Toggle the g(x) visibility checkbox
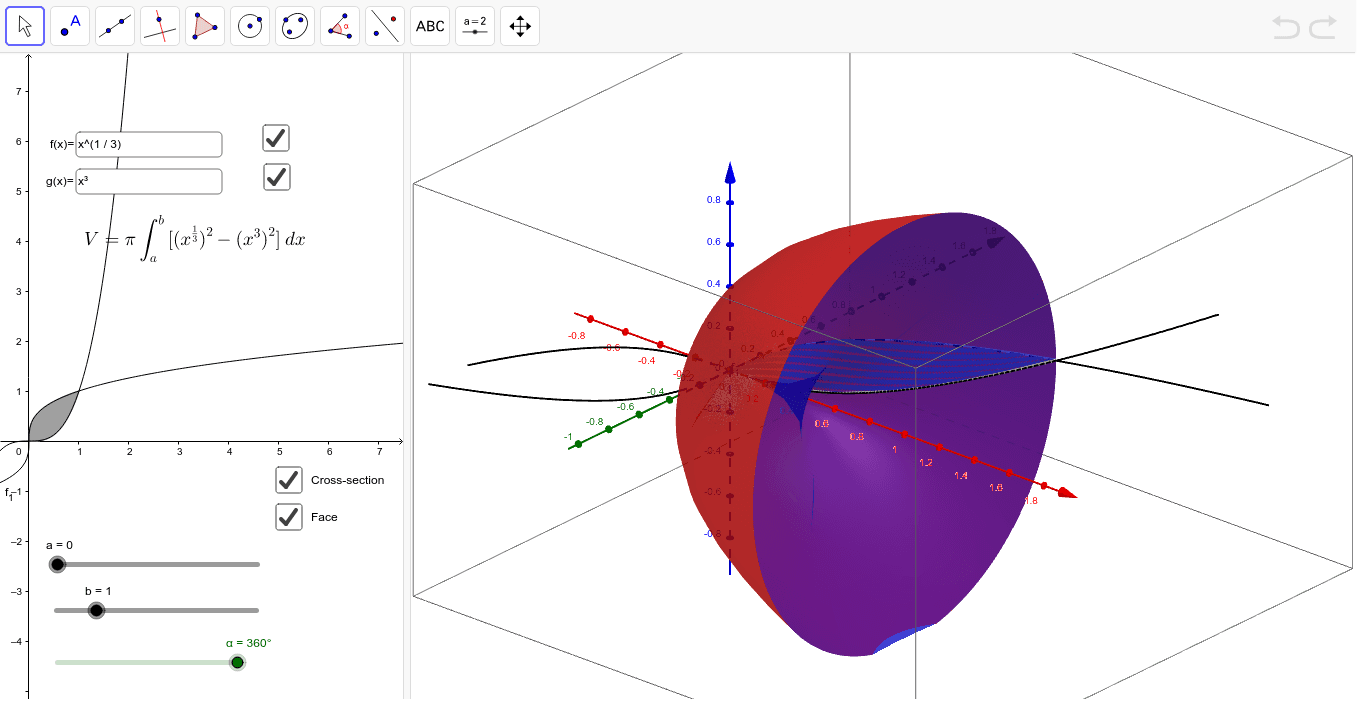Image resolution: width=1357 pixels, height=701 pixels. point(276,177)
